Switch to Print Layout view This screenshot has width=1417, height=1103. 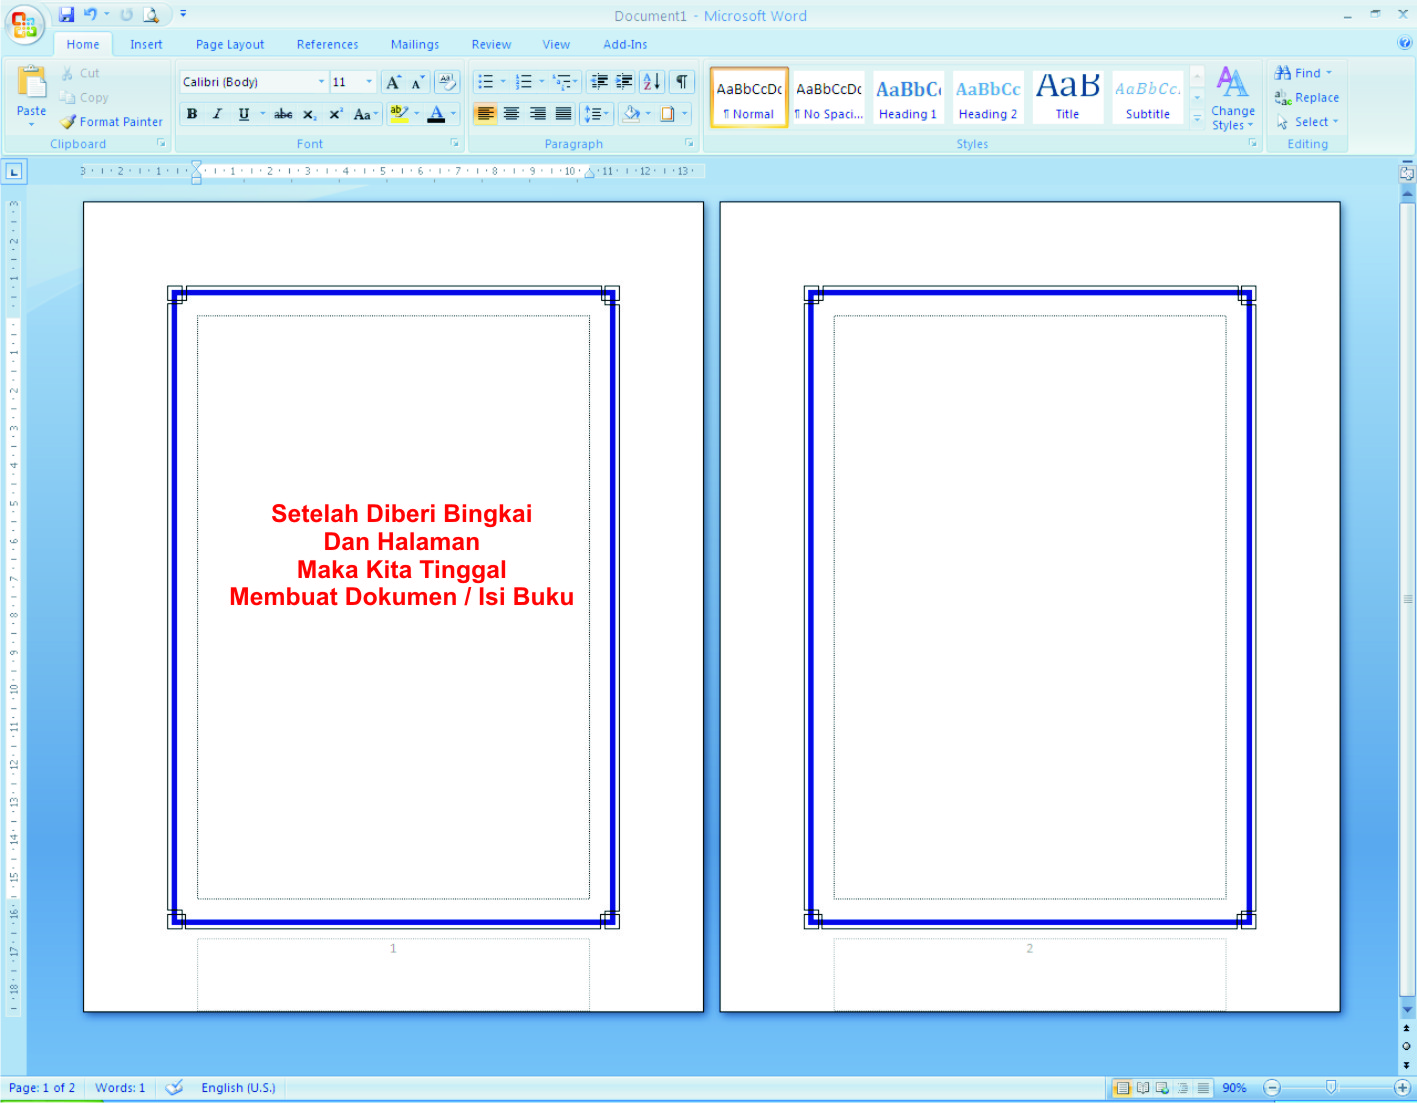[x=1123, y=1088]
